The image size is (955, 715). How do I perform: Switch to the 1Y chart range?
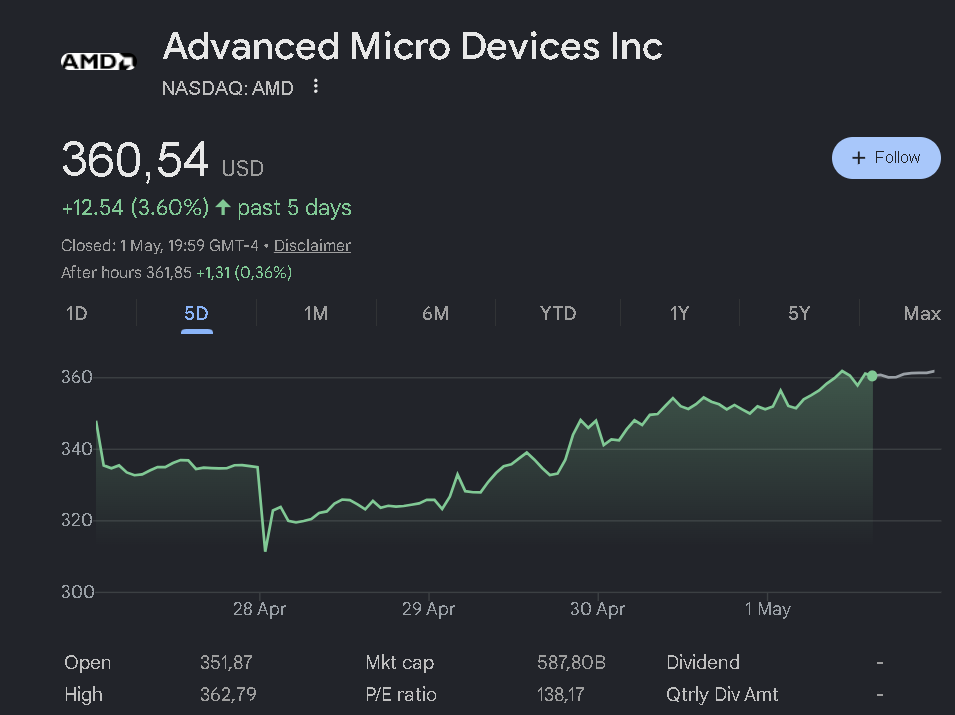pyautogui.click(x=680, y=314)
